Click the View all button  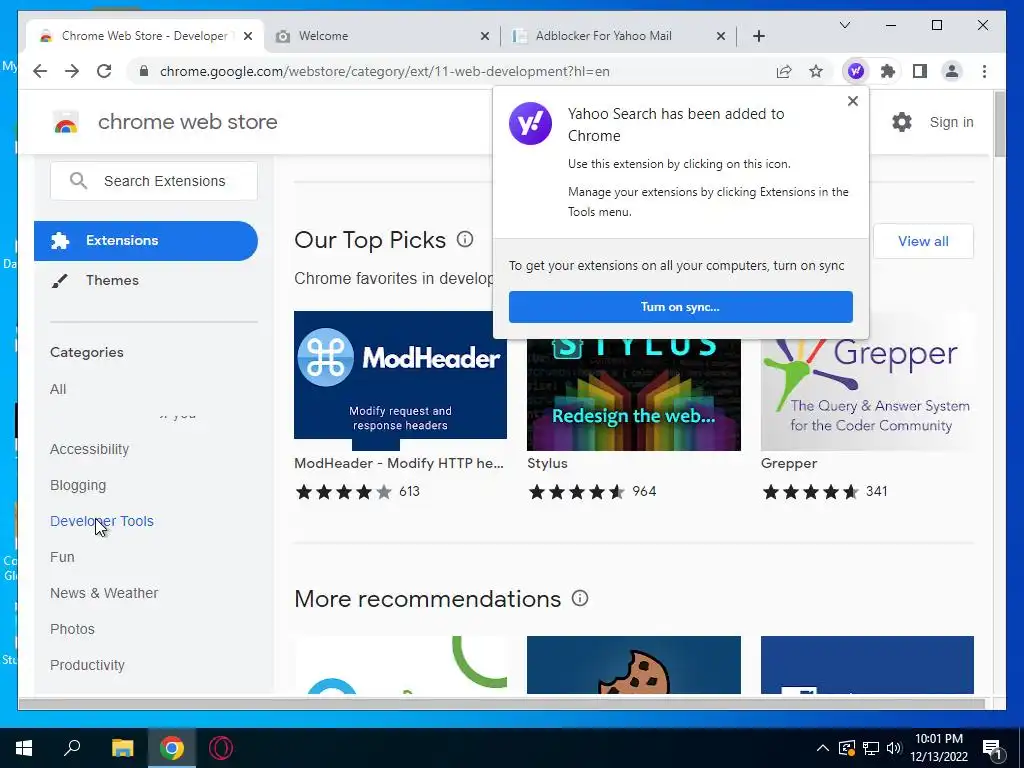tap(923, 241)
